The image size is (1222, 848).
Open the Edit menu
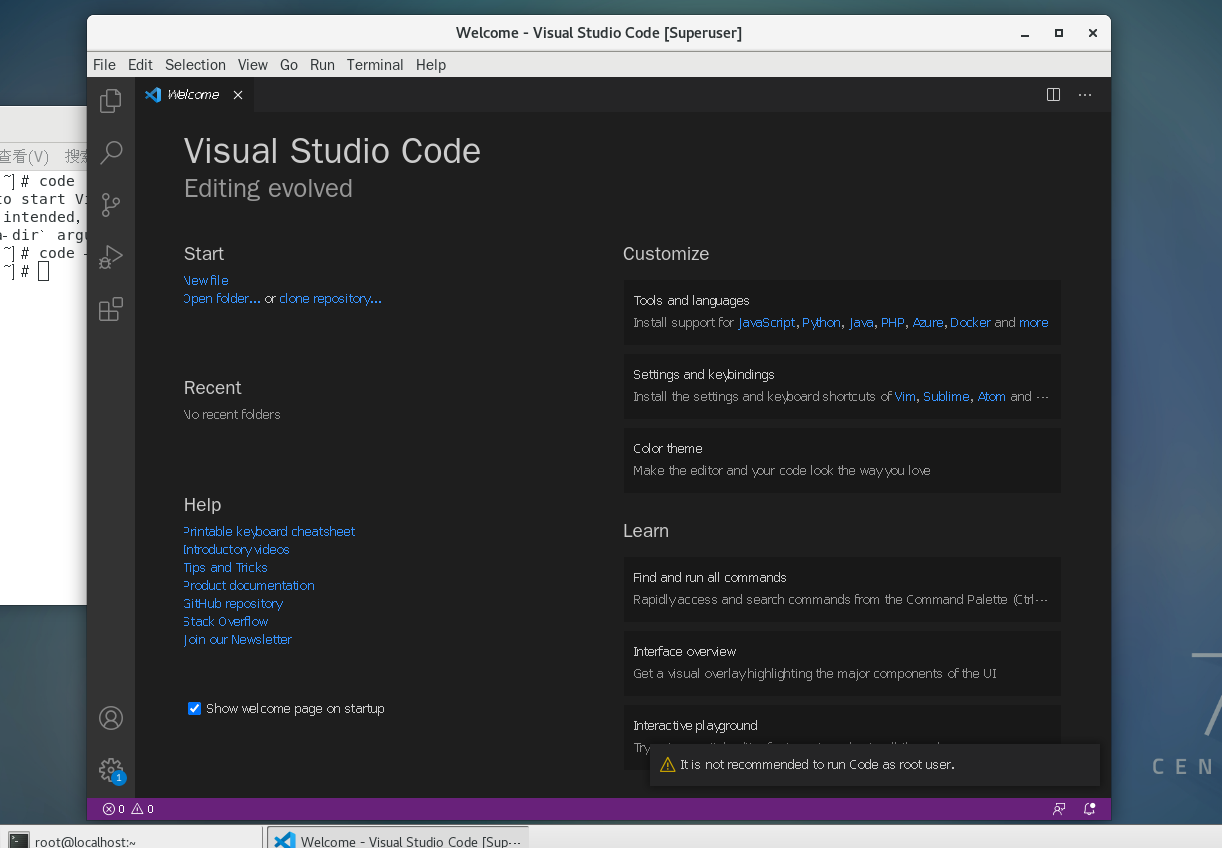click(x=140, y=65)
